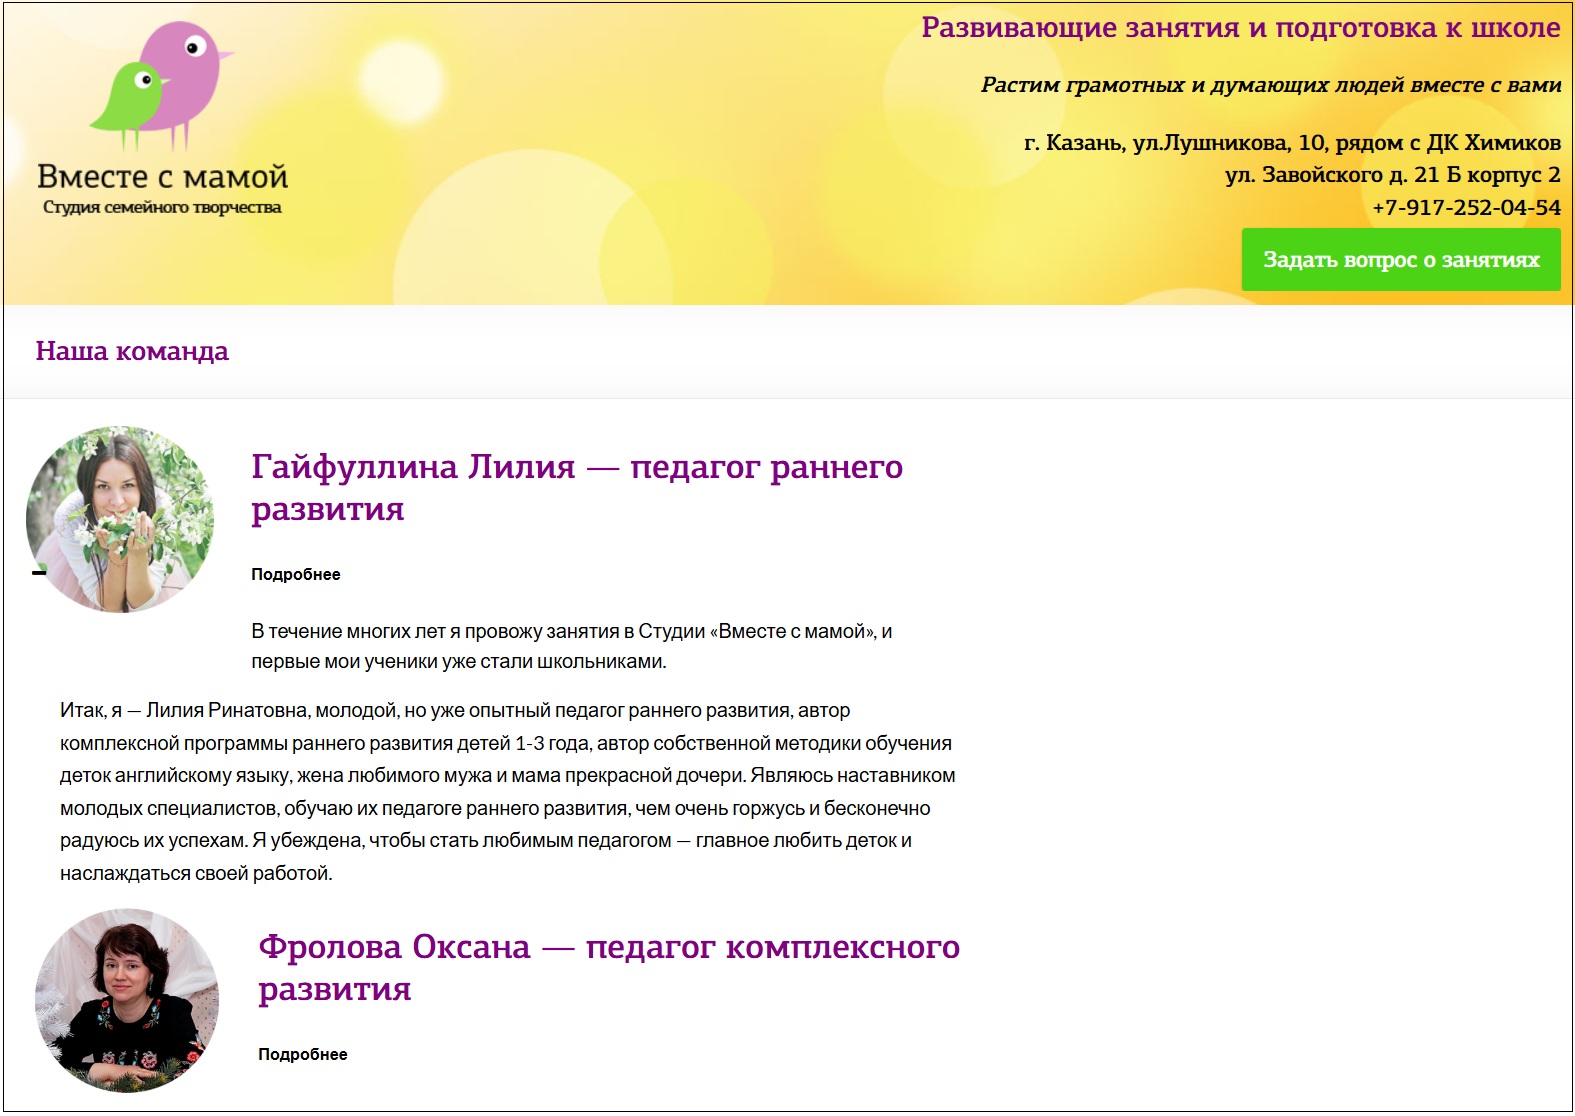Viewport: 1575px width, 1116px height.
Task: Expand 'Подробнее' under Фролова Оксана
Action: tap(303, 1054)
